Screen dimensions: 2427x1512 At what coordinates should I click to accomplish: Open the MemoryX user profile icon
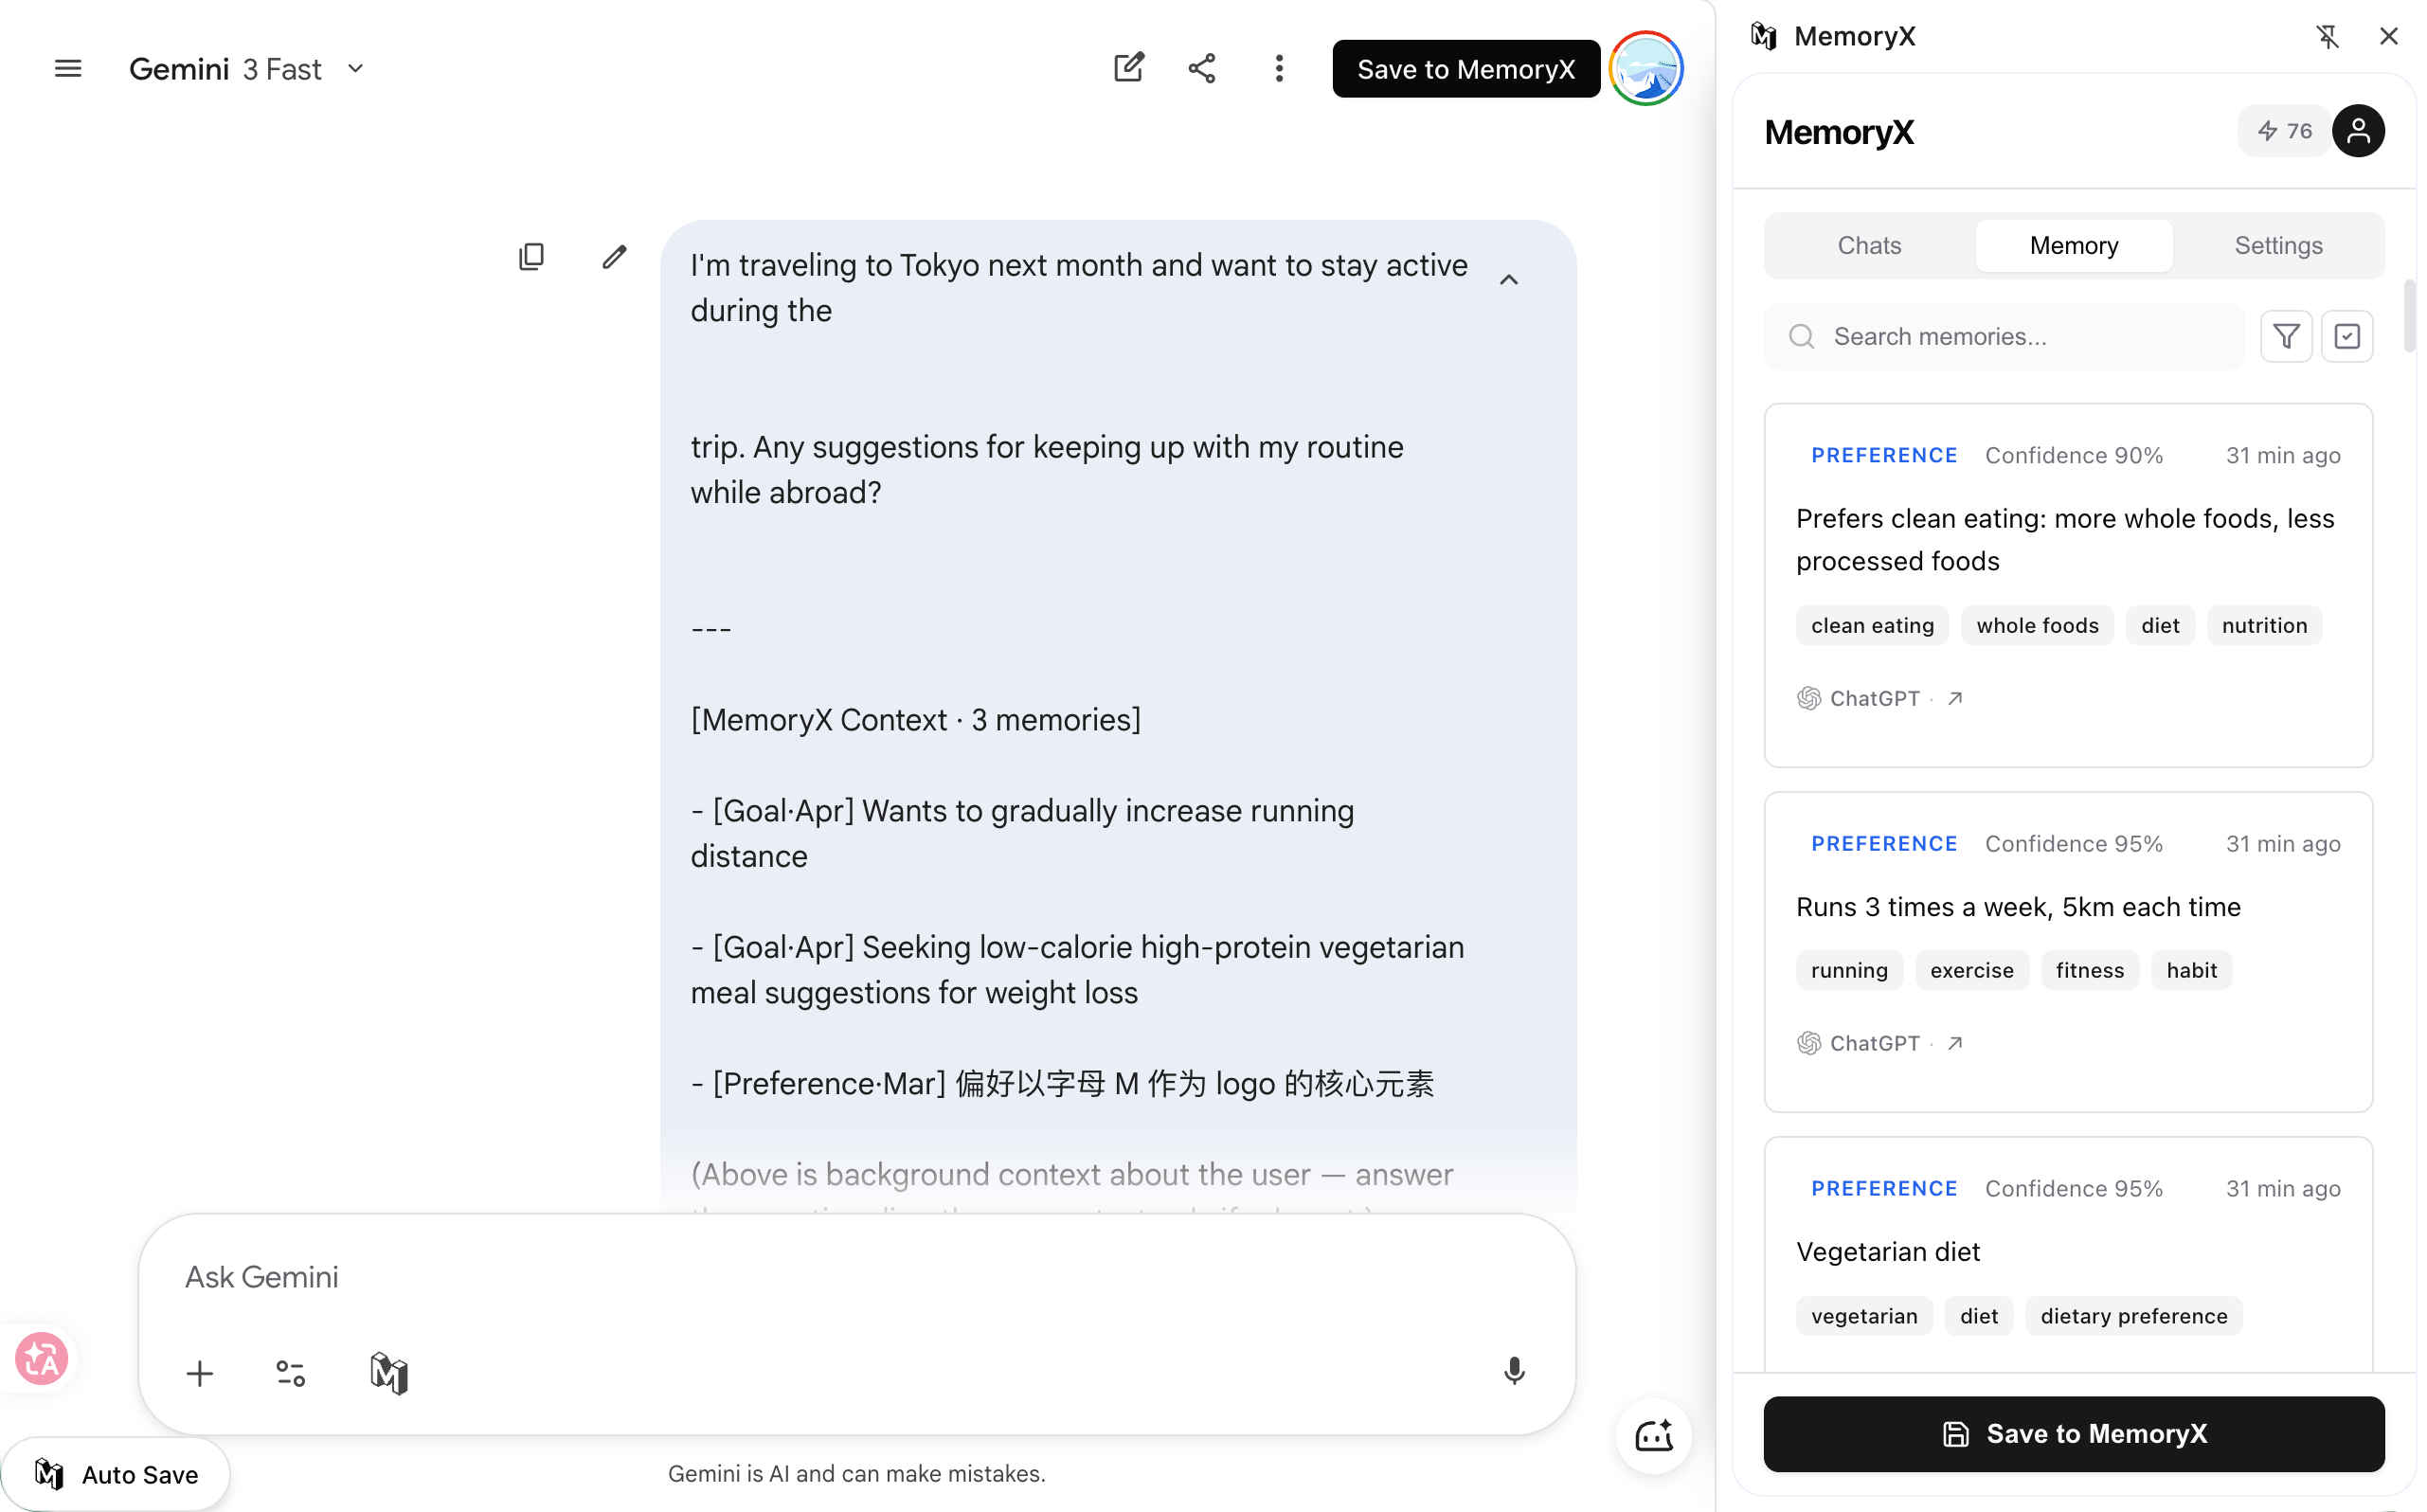click(x=2358, y=131)
